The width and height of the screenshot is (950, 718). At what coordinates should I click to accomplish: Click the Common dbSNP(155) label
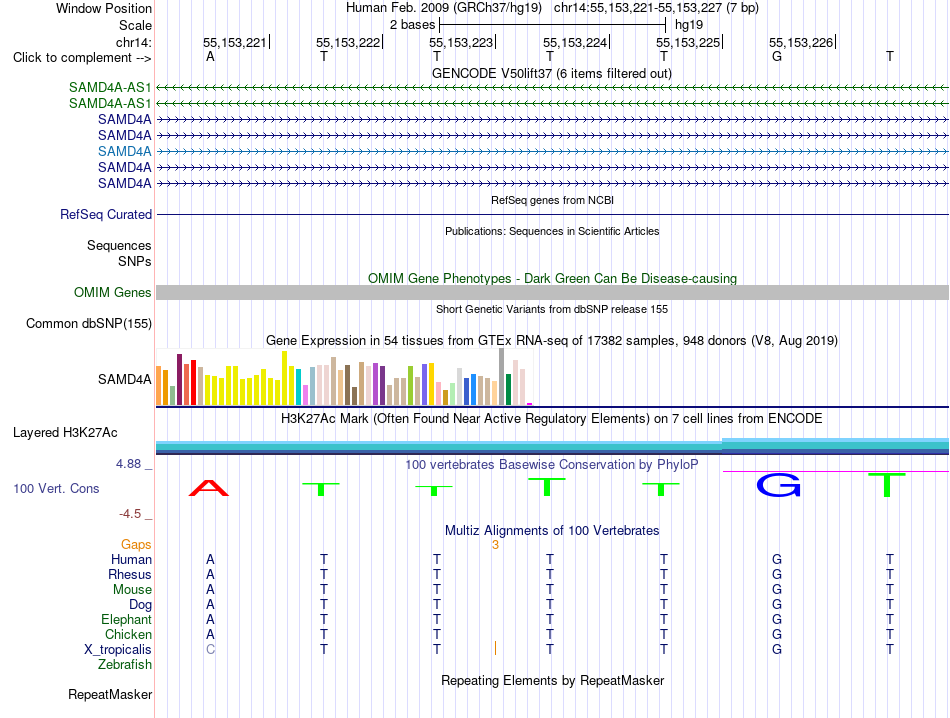(x=89, y=324)
